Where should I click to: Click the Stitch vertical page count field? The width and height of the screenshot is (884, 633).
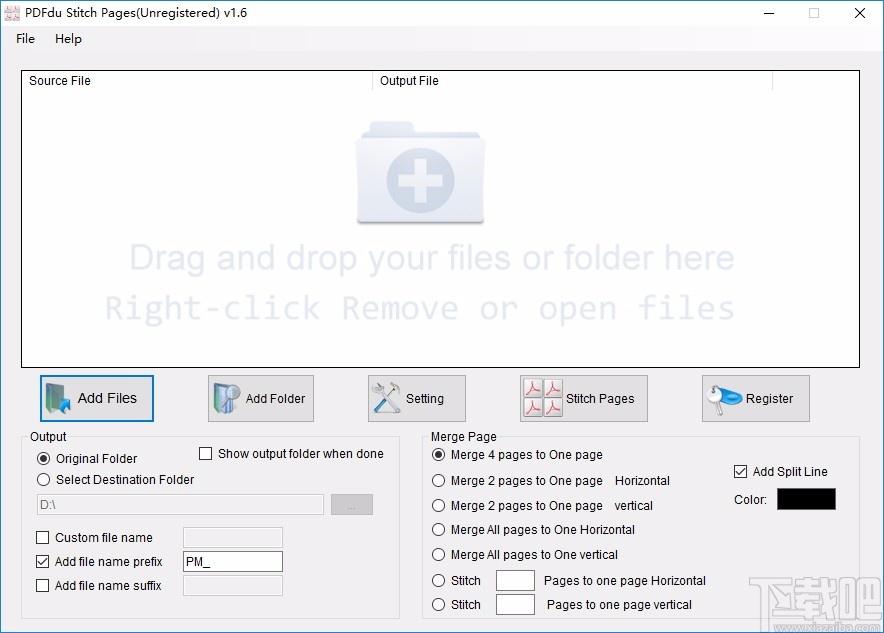515,605
